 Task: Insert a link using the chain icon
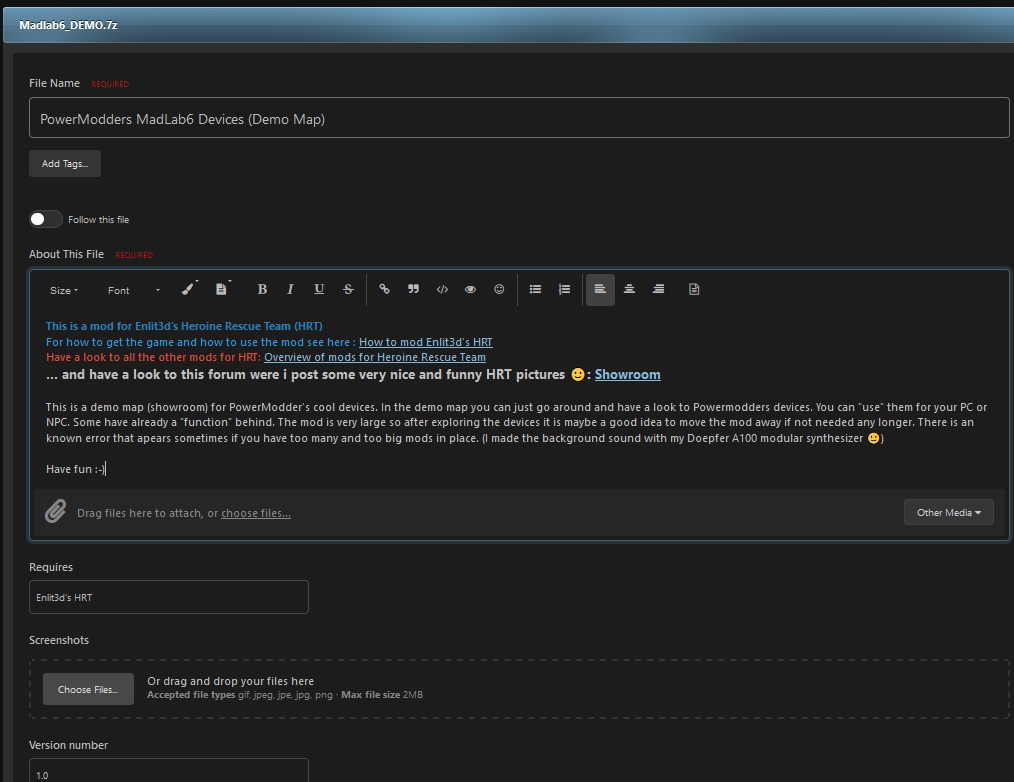tap(384, 289)
